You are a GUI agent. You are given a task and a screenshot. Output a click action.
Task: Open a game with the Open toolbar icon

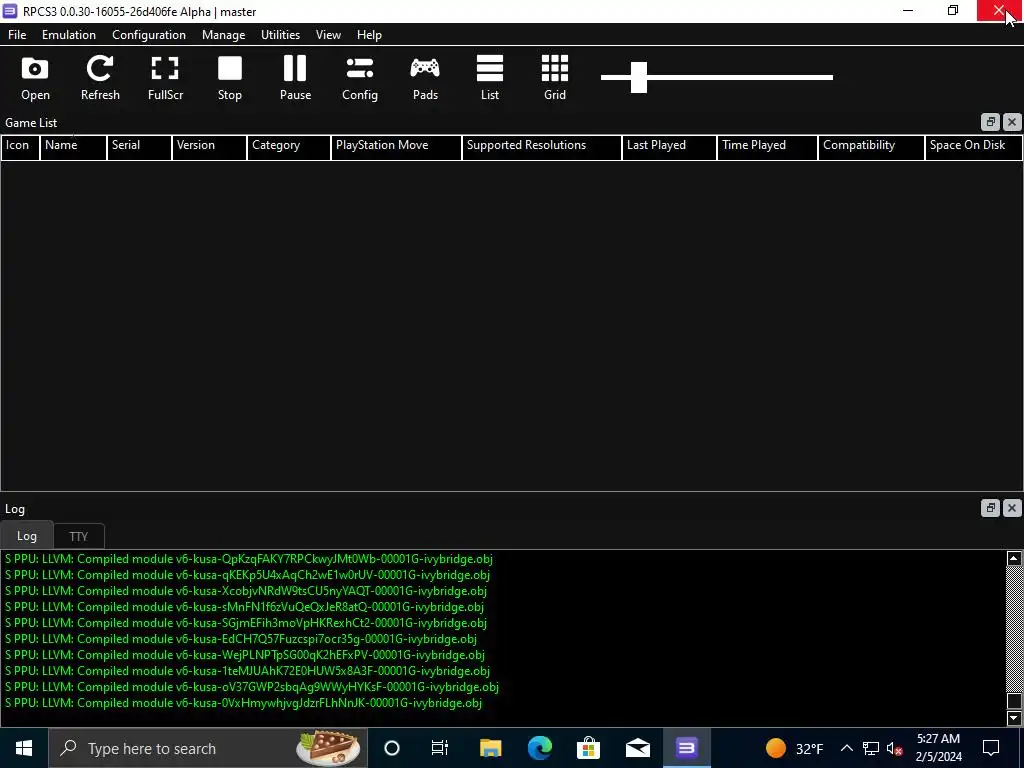click(35, 78)
